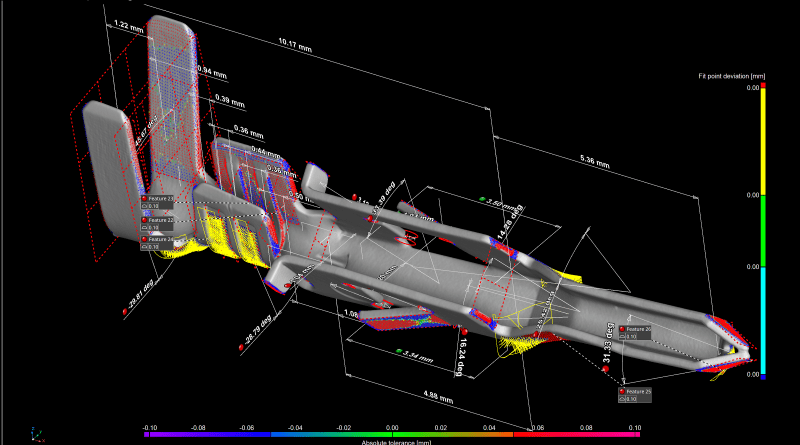This screenshot has height=445, width=800.
Task: Click the tolerance symbol icon under Feature 23
Action: [x=144, y=206]
